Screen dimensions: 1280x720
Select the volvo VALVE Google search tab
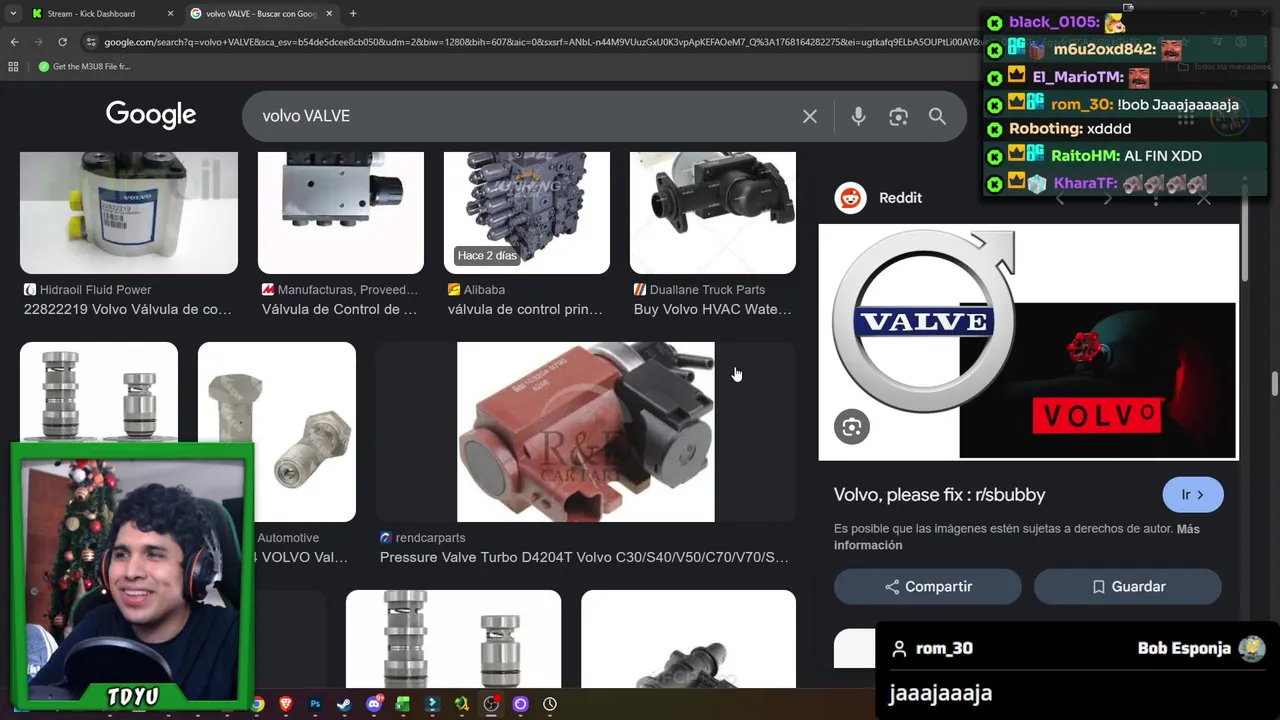(262, 14)
